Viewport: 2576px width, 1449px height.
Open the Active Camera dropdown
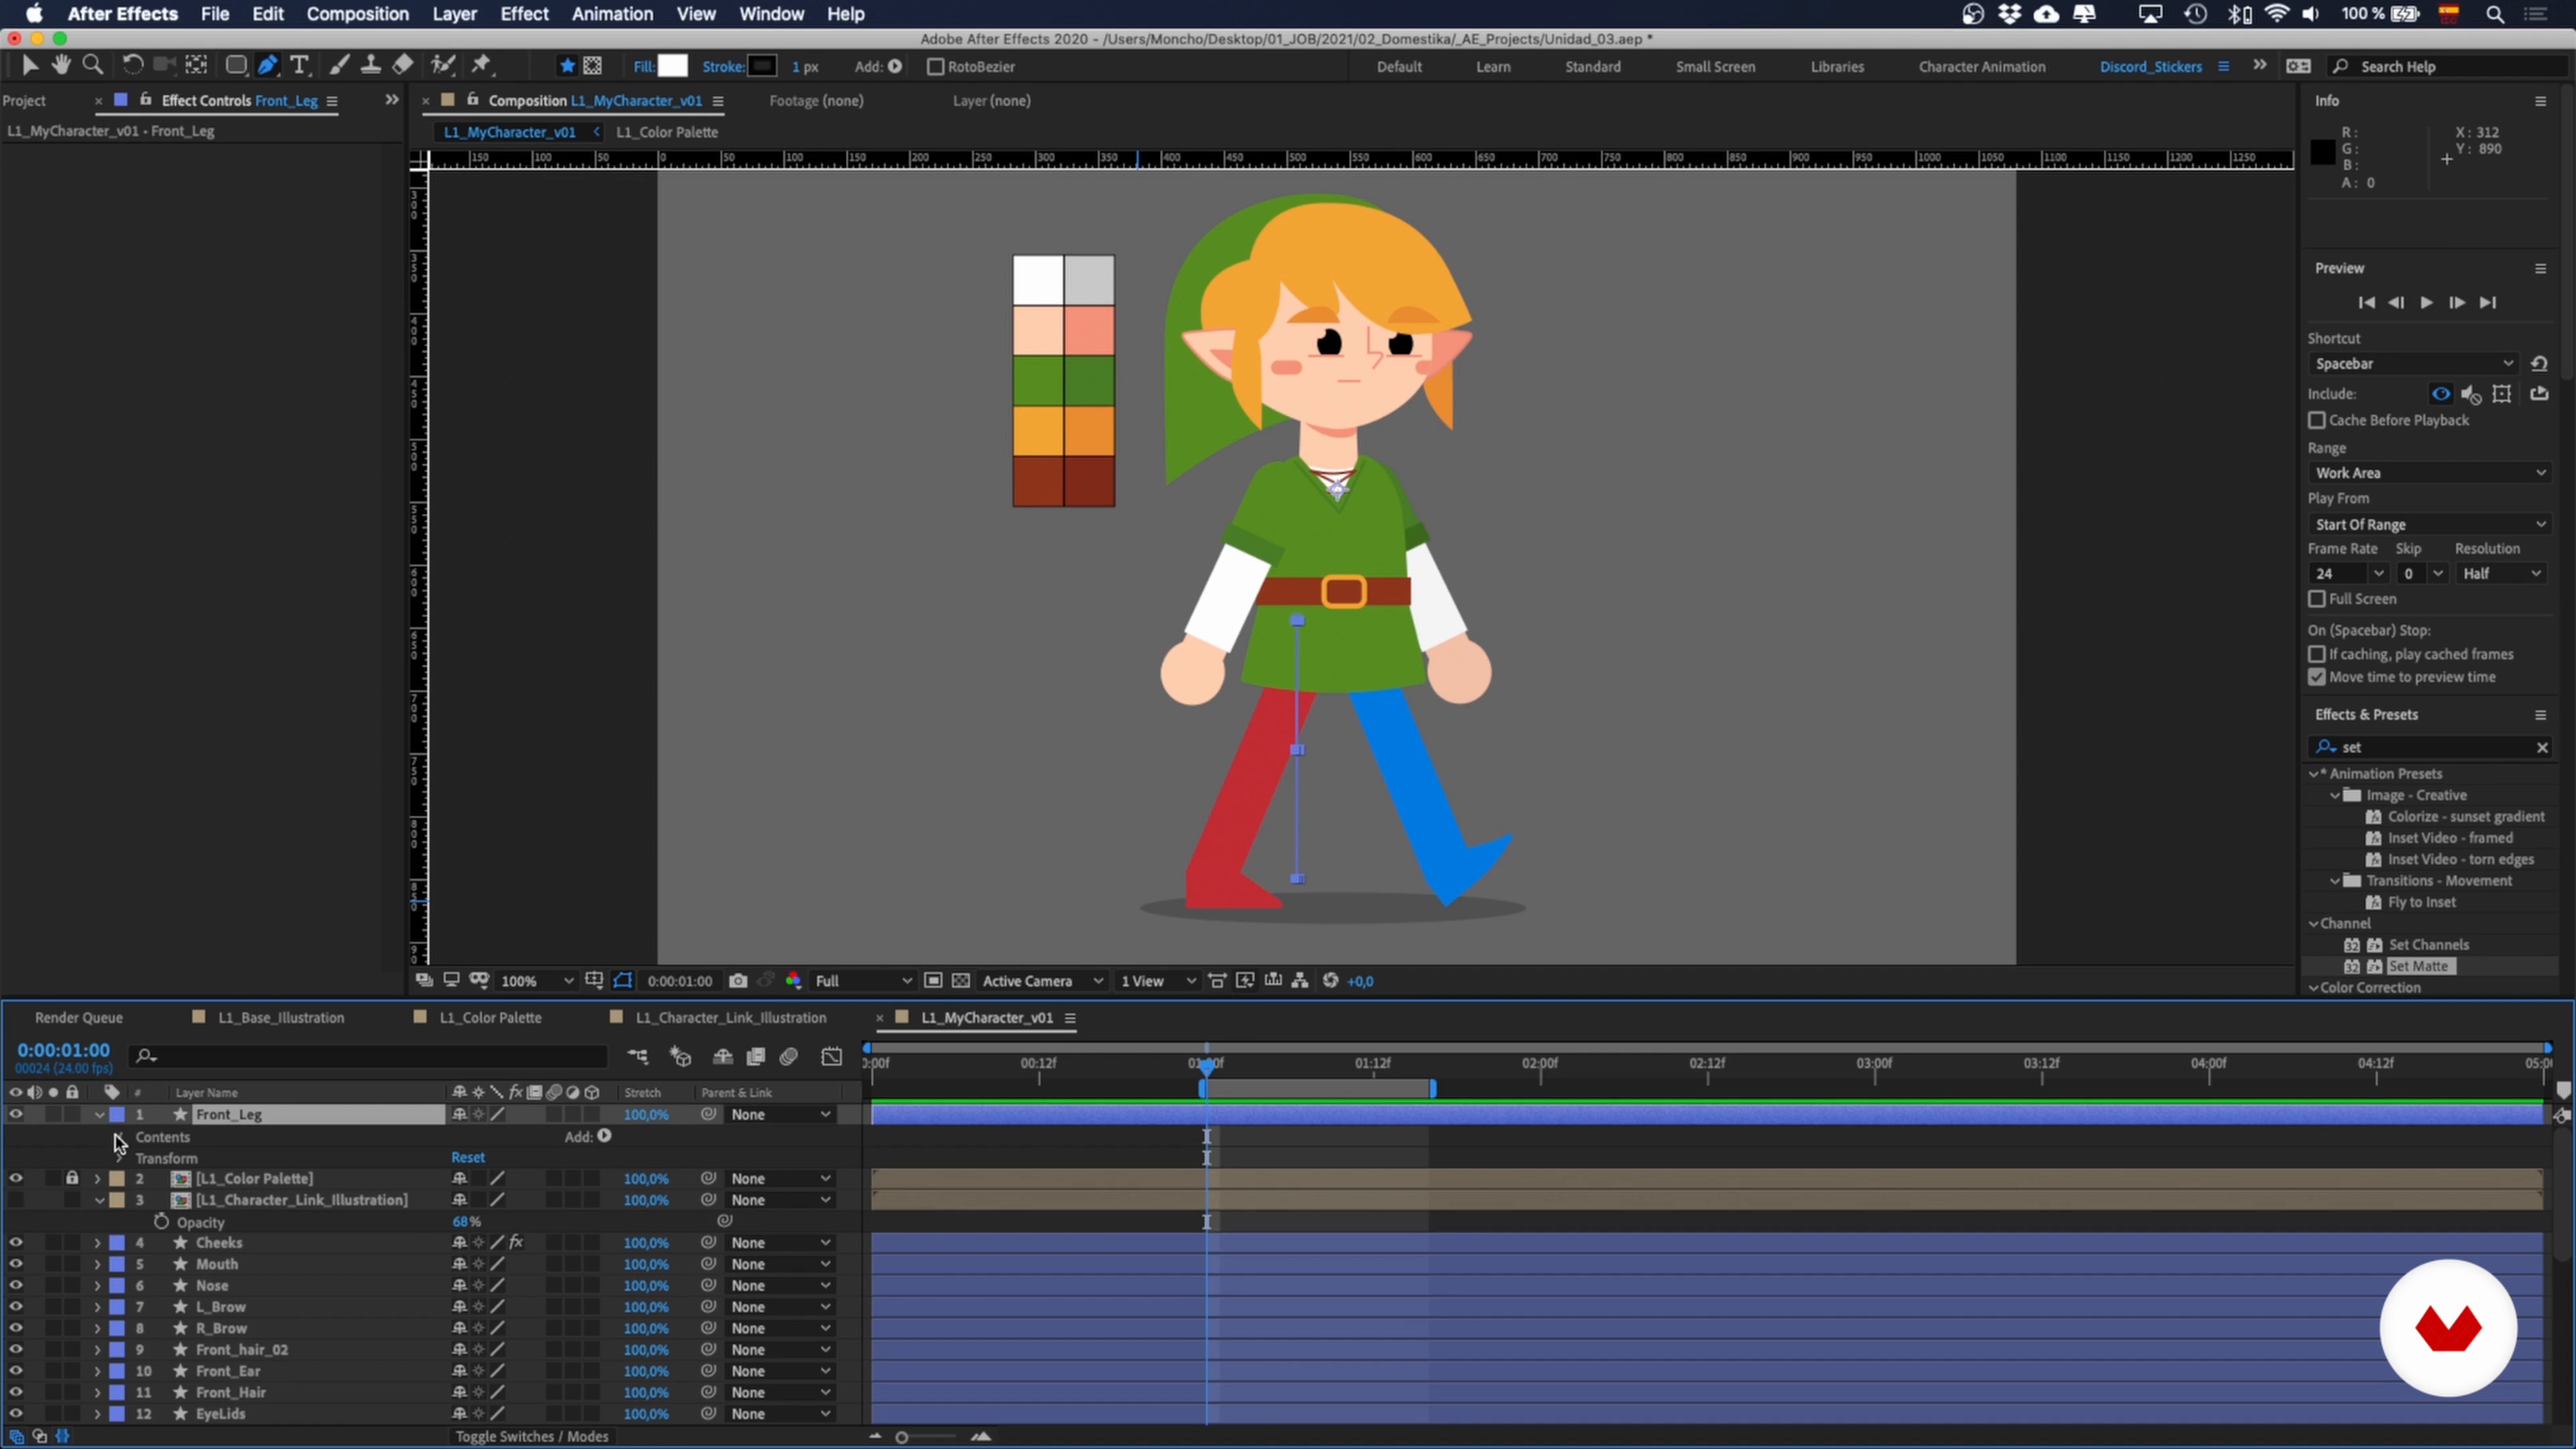(1042, 981)
